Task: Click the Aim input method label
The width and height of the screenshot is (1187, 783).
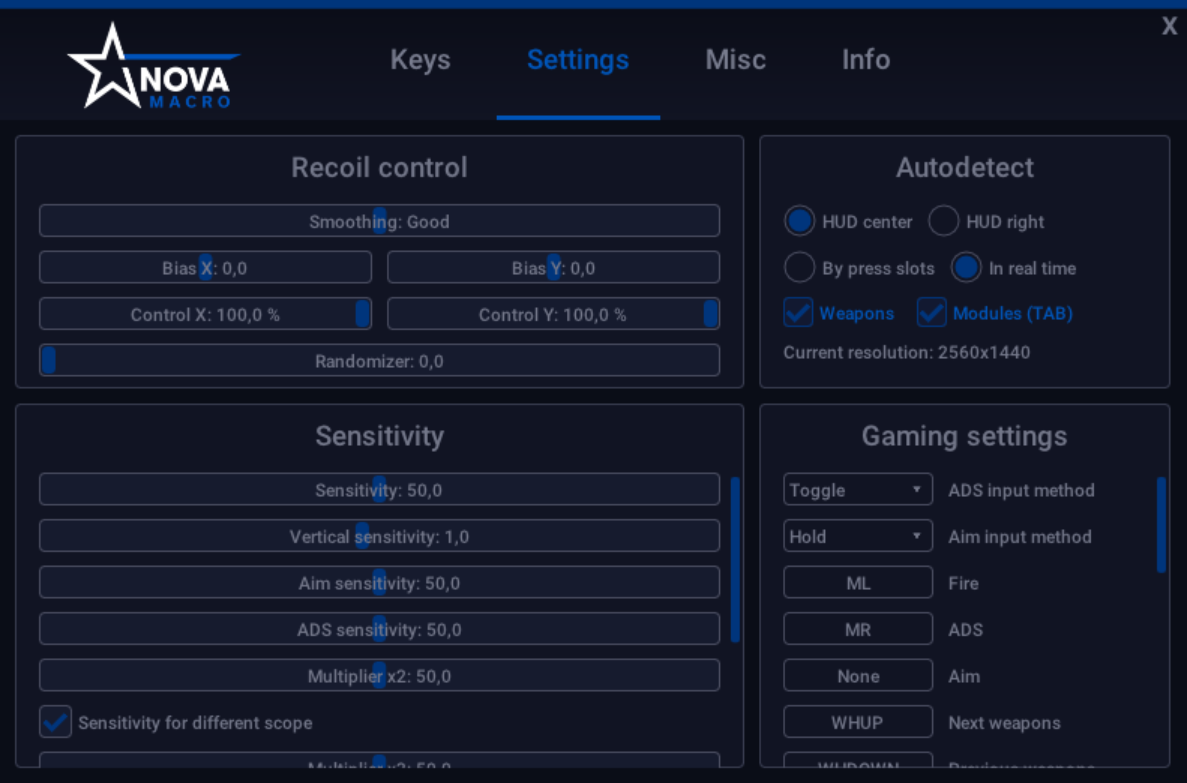Action: pos(1020,537)
